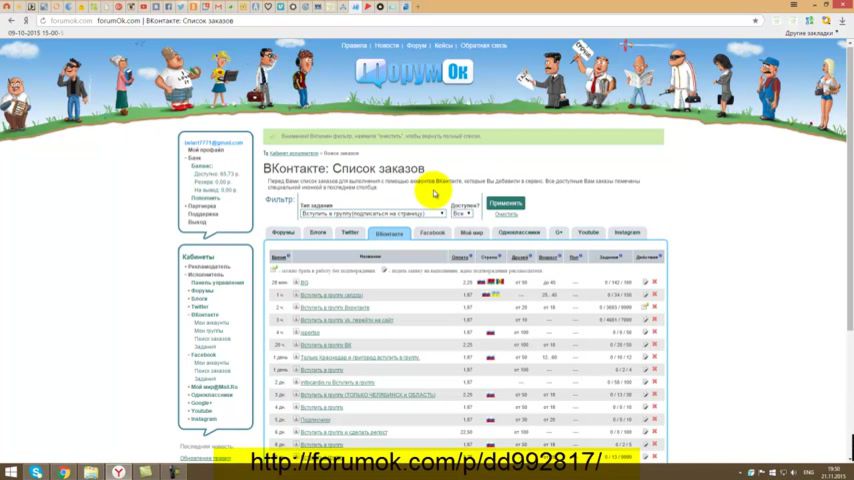This screenshot has height=480, width=854.
Task: Open Yandex browser from the Windows taskbar
Action: [119, 472]
